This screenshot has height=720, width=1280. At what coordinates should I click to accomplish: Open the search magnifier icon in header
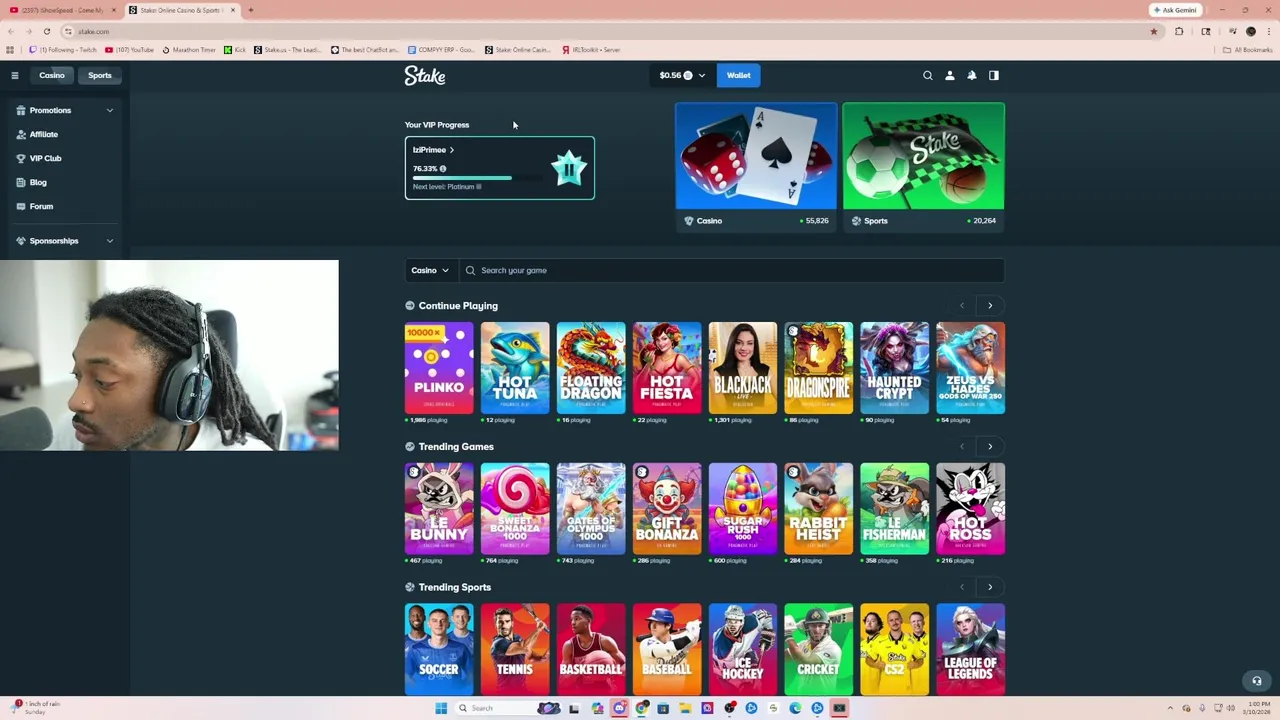click(x=927, y=75)
